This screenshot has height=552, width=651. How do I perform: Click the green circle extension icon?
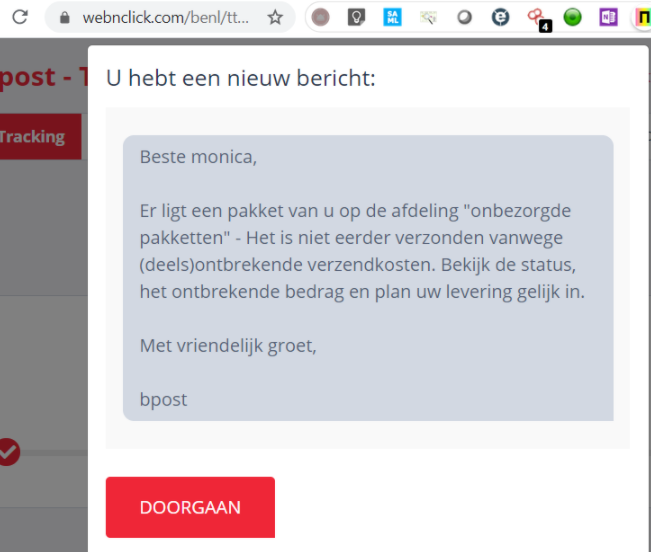[573, 17]
